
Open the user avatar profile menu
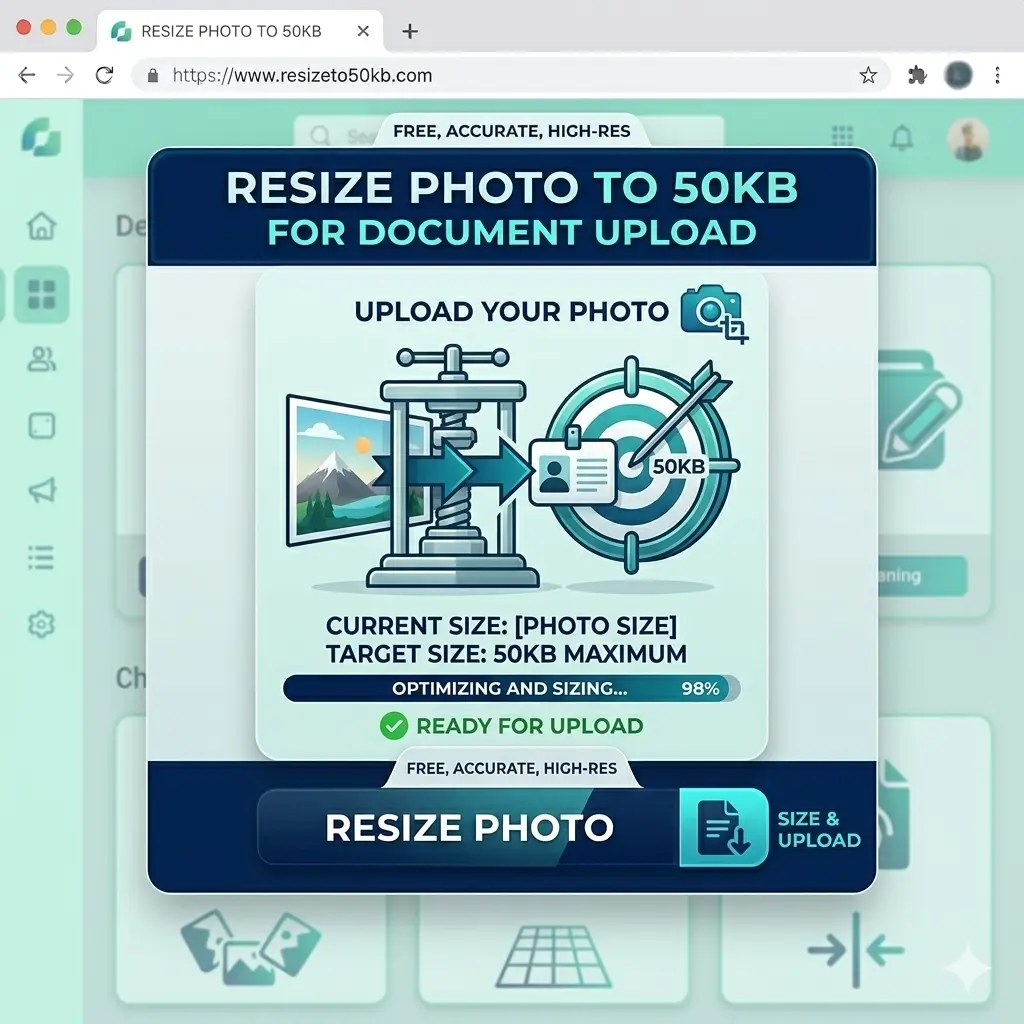coord(967,139)
